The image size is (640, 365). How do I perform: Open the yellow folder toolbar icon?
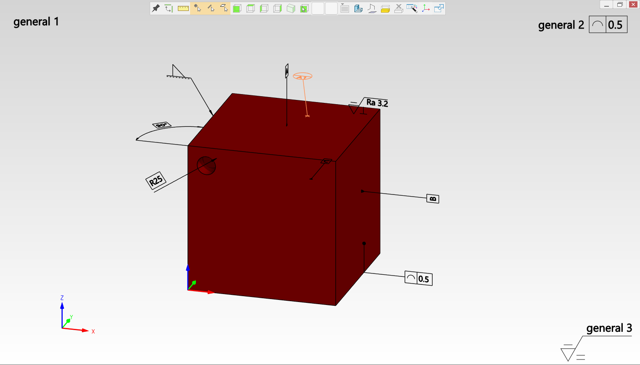point(385,9)
